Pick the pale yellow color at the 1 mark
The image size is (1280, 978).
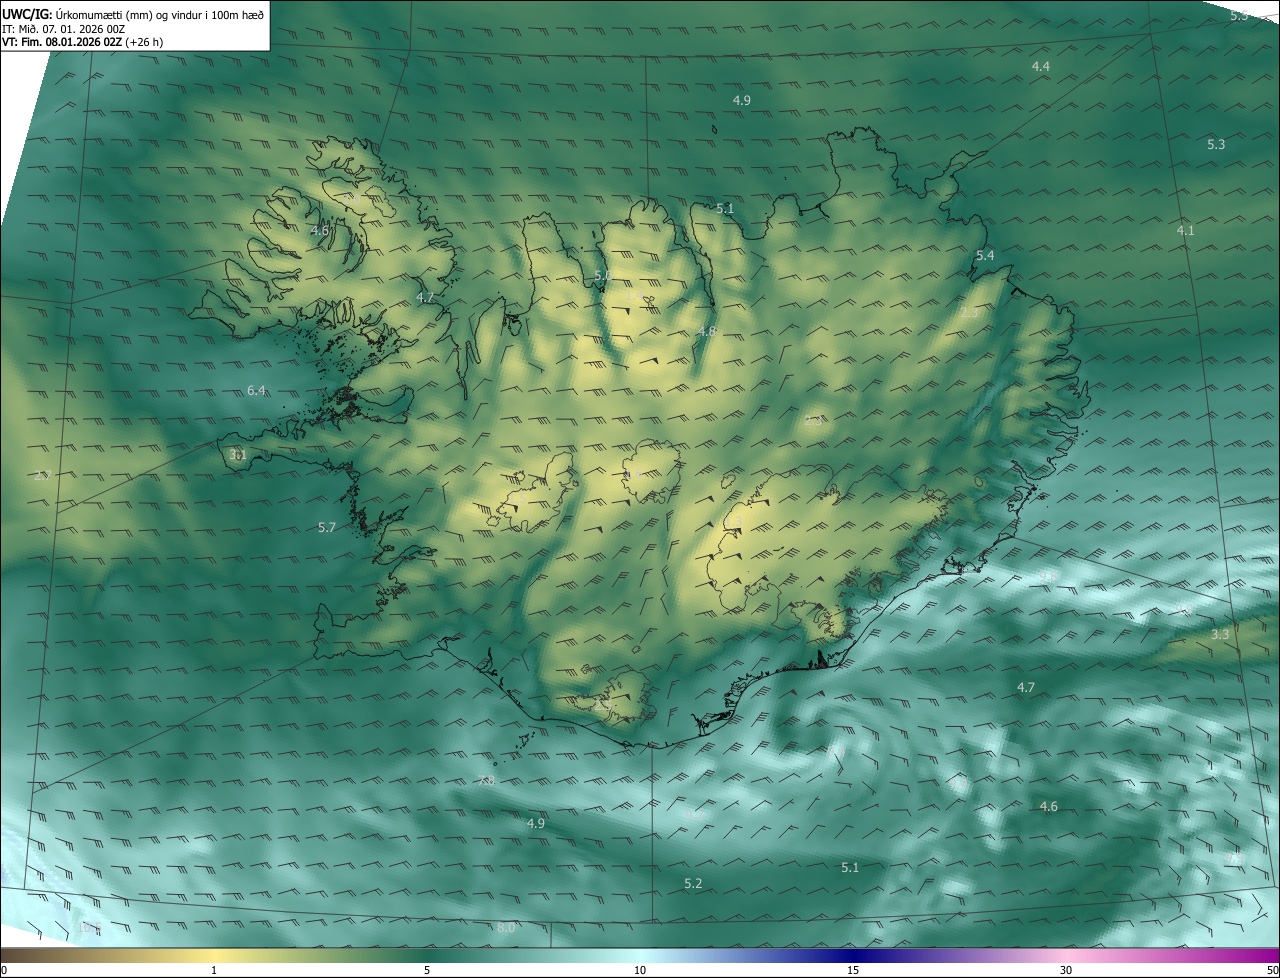pyautogui.click(x=214, y=956)
